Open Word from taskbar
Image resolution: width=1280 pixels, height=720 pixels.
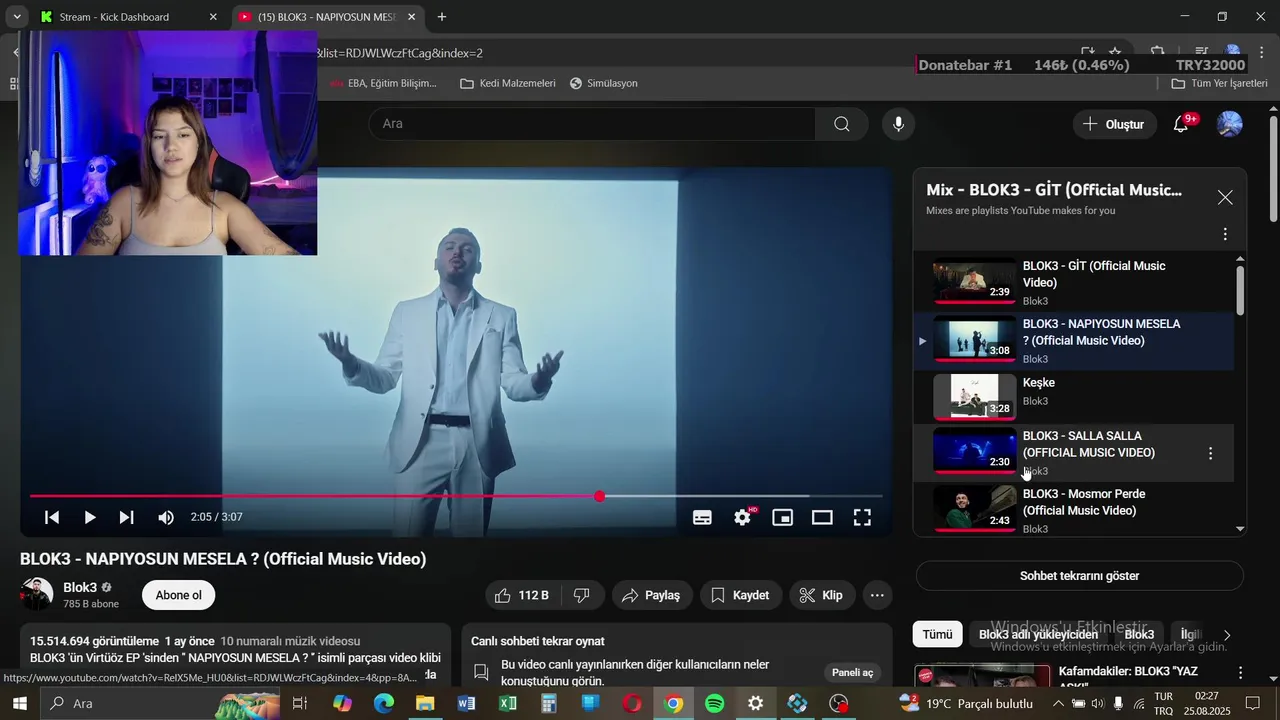[466, 704]
